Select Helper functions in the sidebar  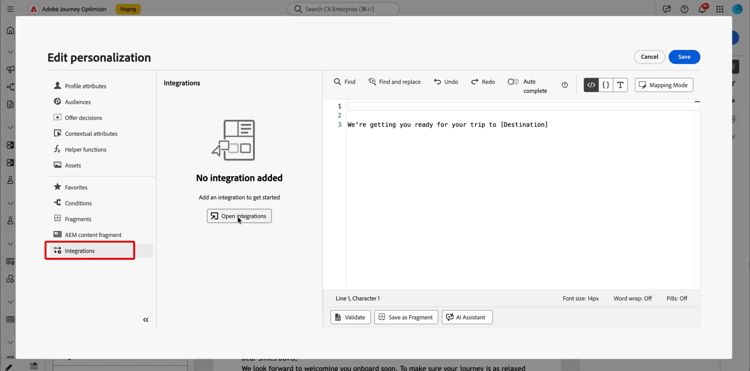pyautogui.click(x=86, y=150)
